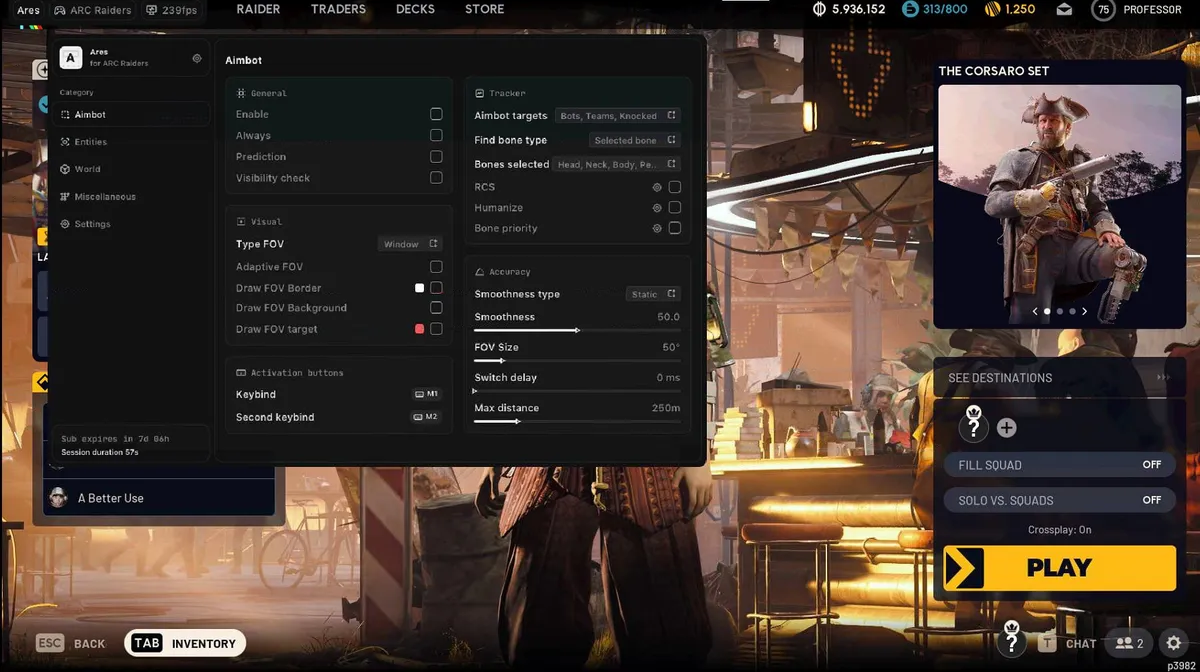Toggle the Prediction checkbox
This screenshot has height=672, width=1200.
coord(436,157)
